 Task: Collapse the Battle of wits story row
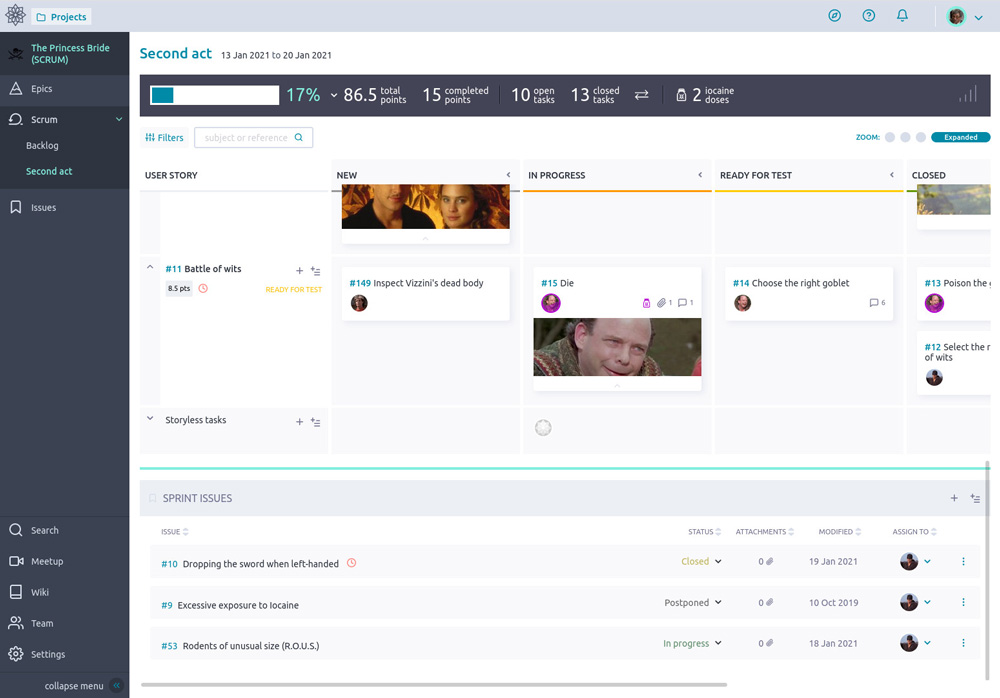point(150,267)
